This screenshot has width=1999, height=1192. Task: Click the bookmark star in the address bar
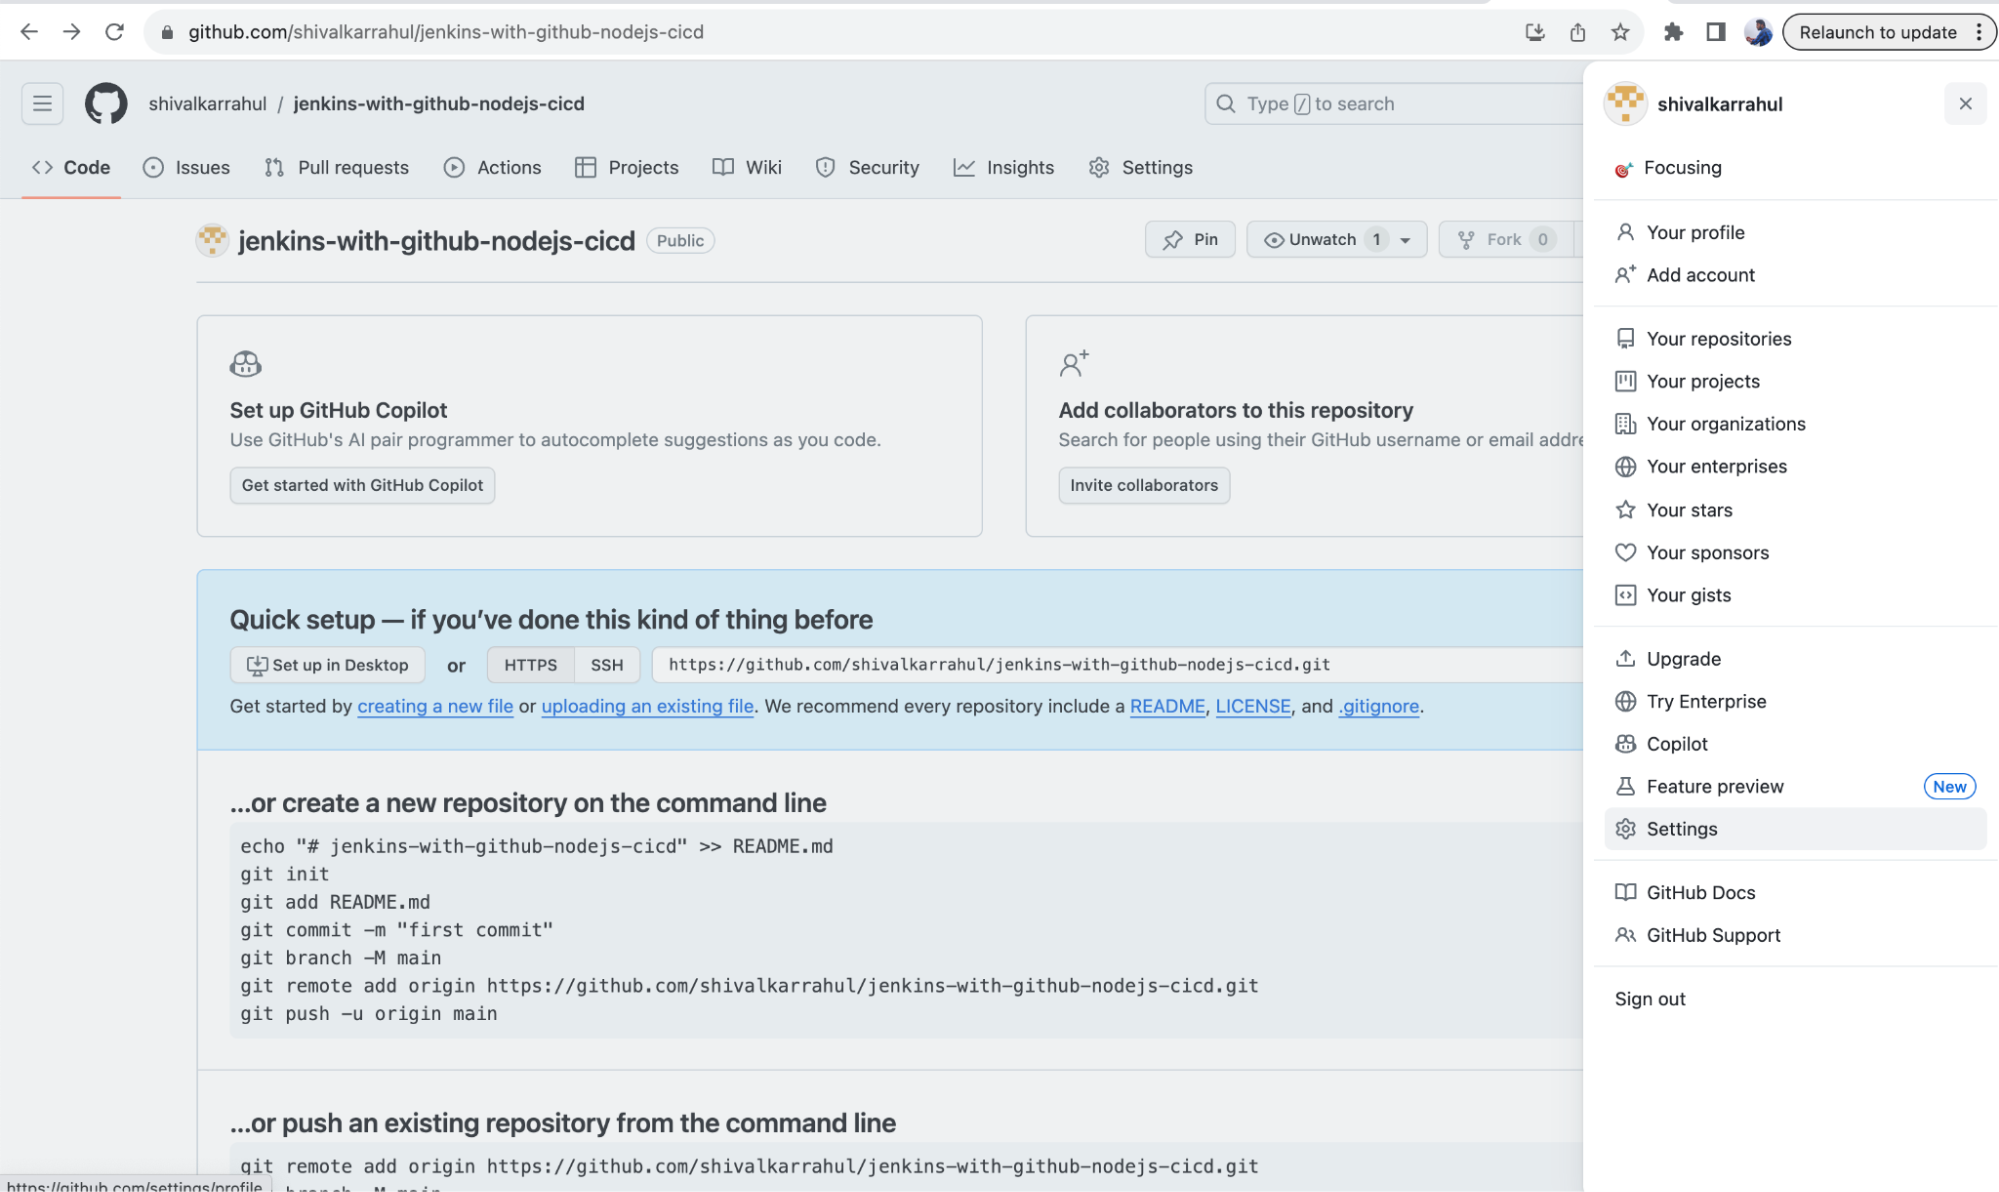(x=1618, y=31)
